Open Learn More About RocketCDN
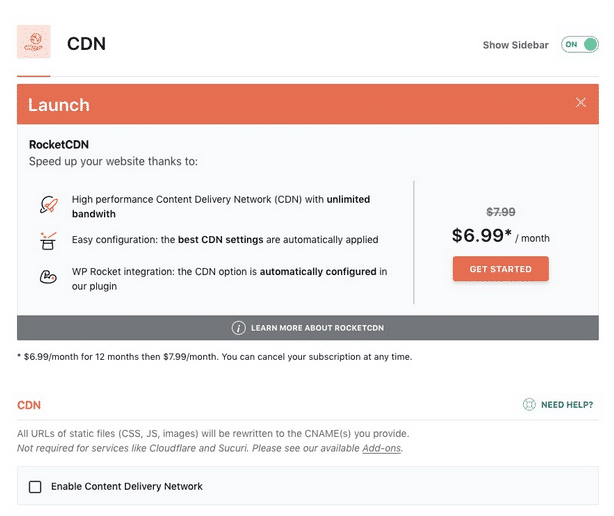 click(317, 328)
